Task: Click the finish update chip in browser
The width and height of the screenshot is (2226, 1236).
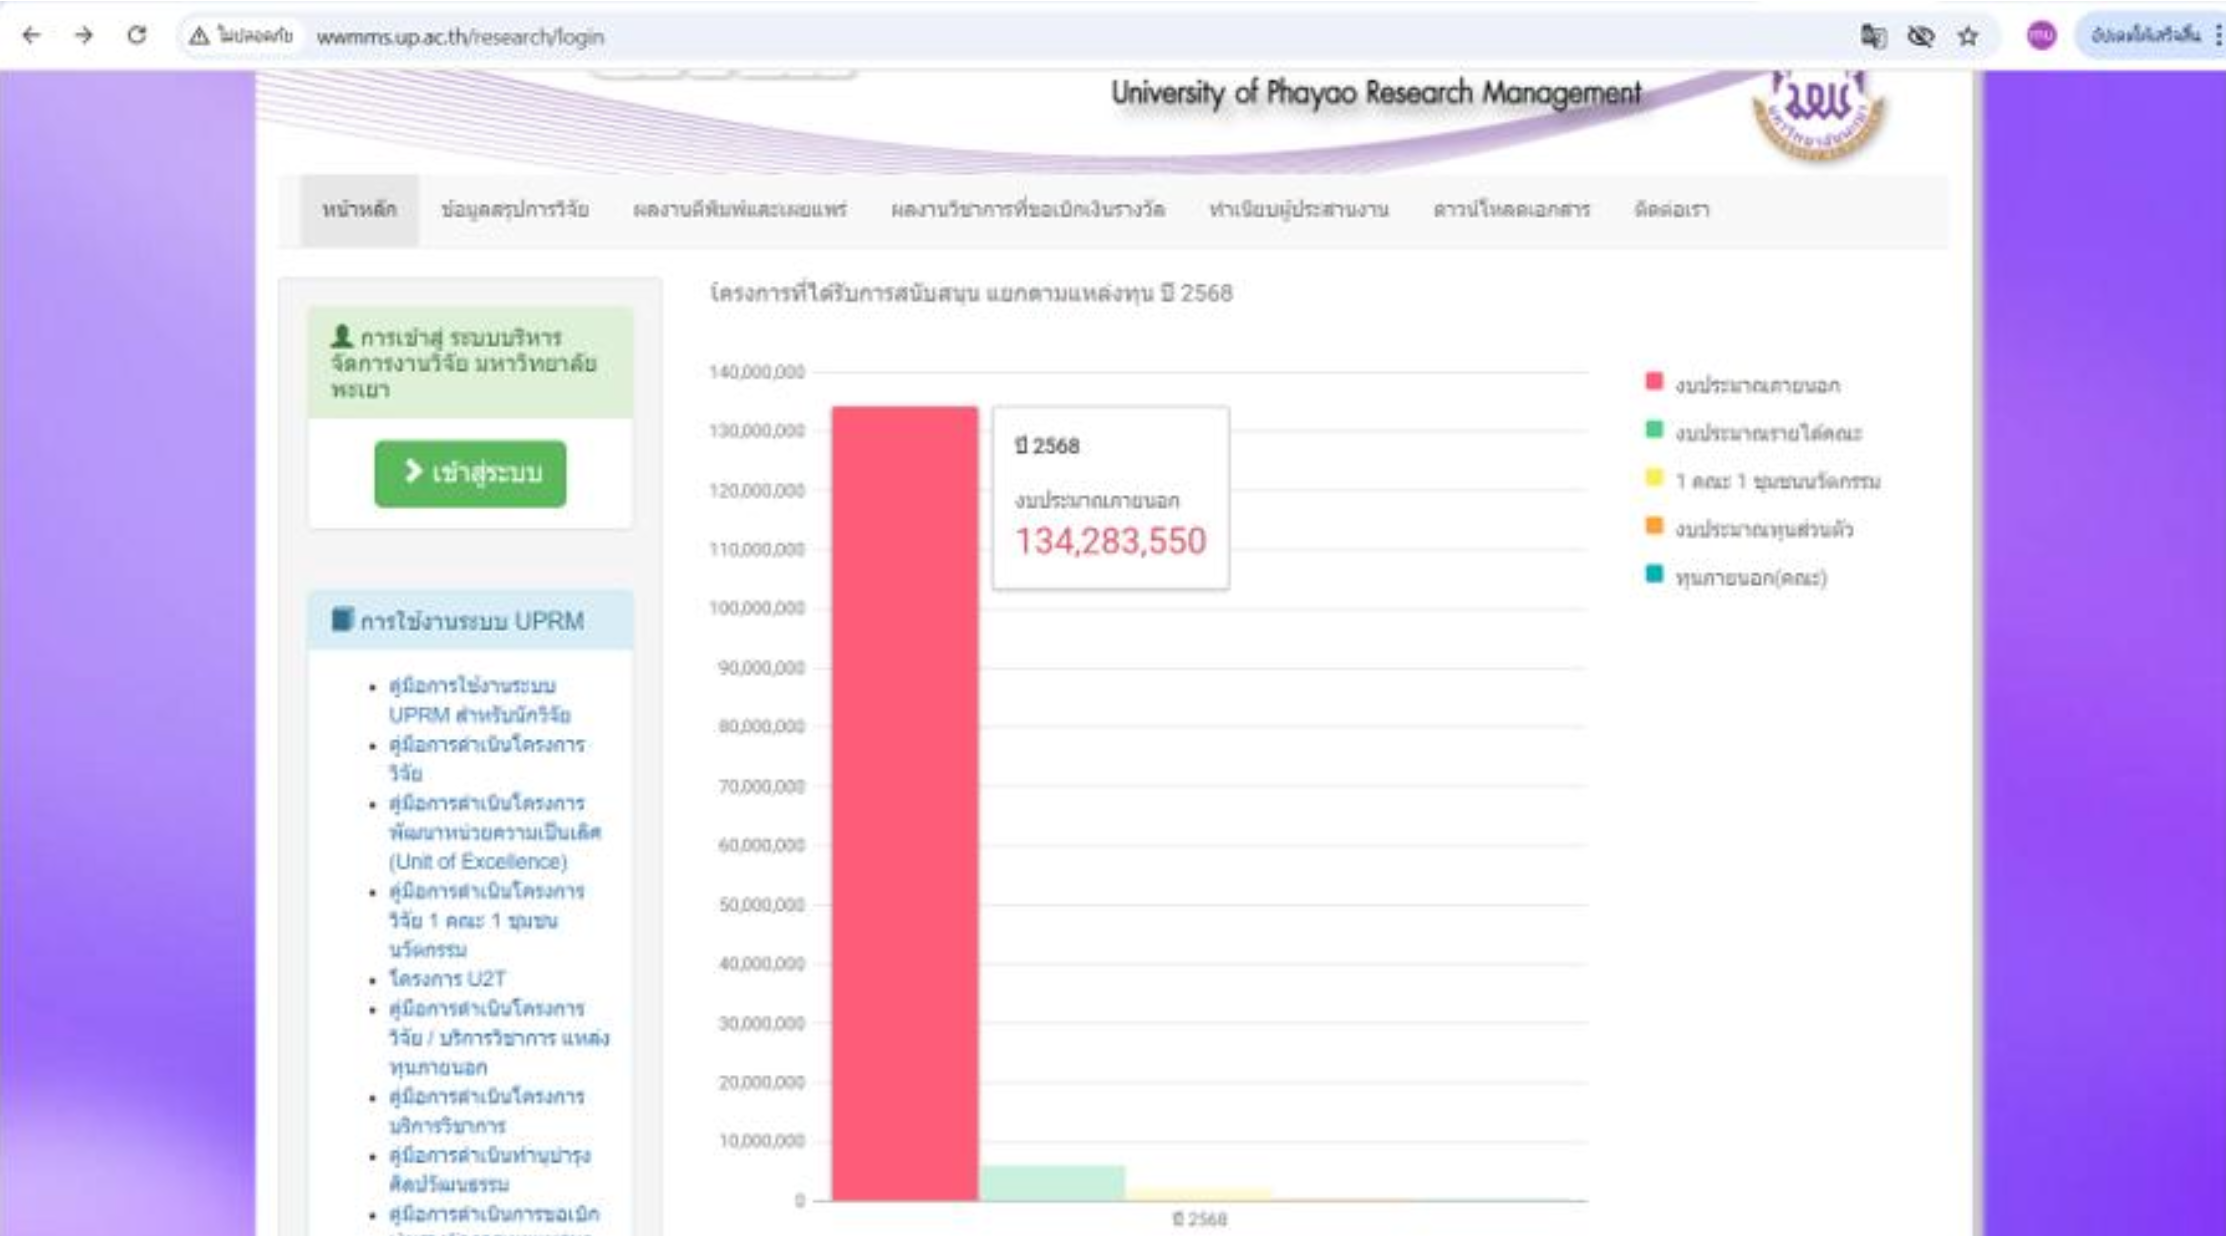Action: pyautogui.click(x=2146, y=36)
